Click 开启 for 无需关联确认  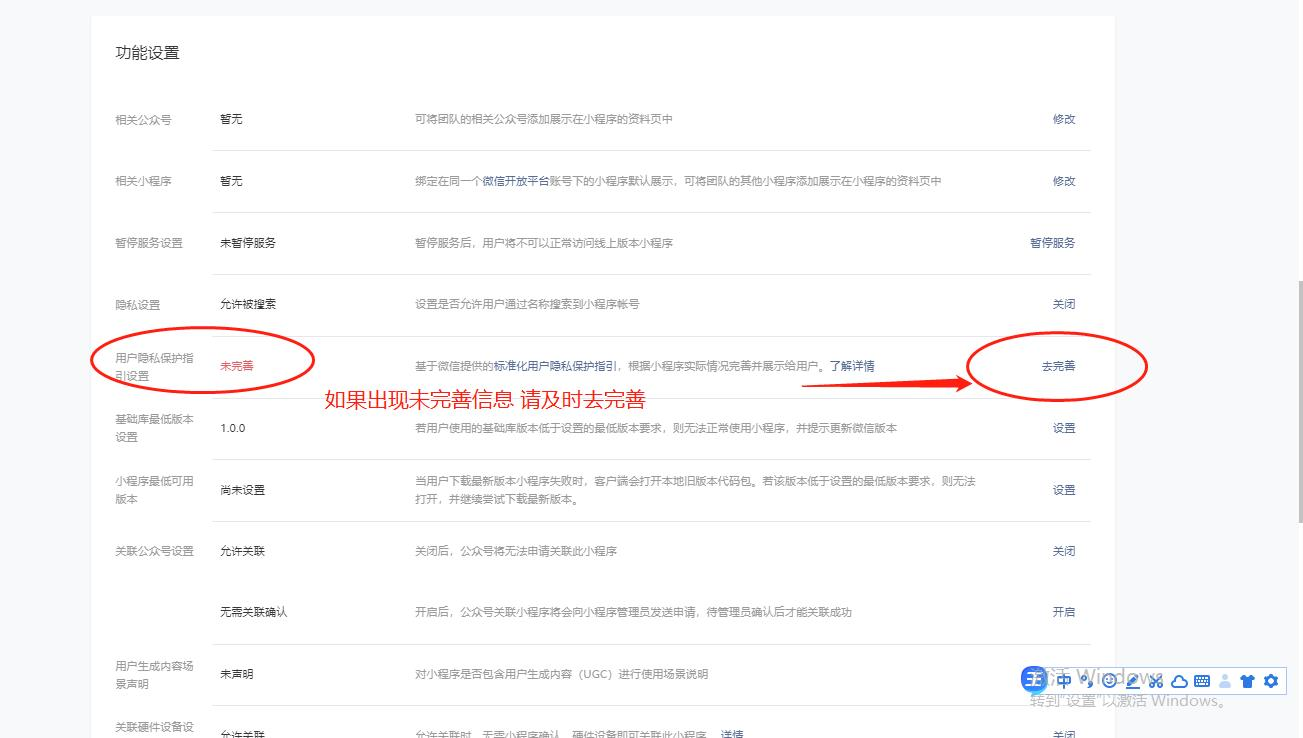click(1064, 612)
